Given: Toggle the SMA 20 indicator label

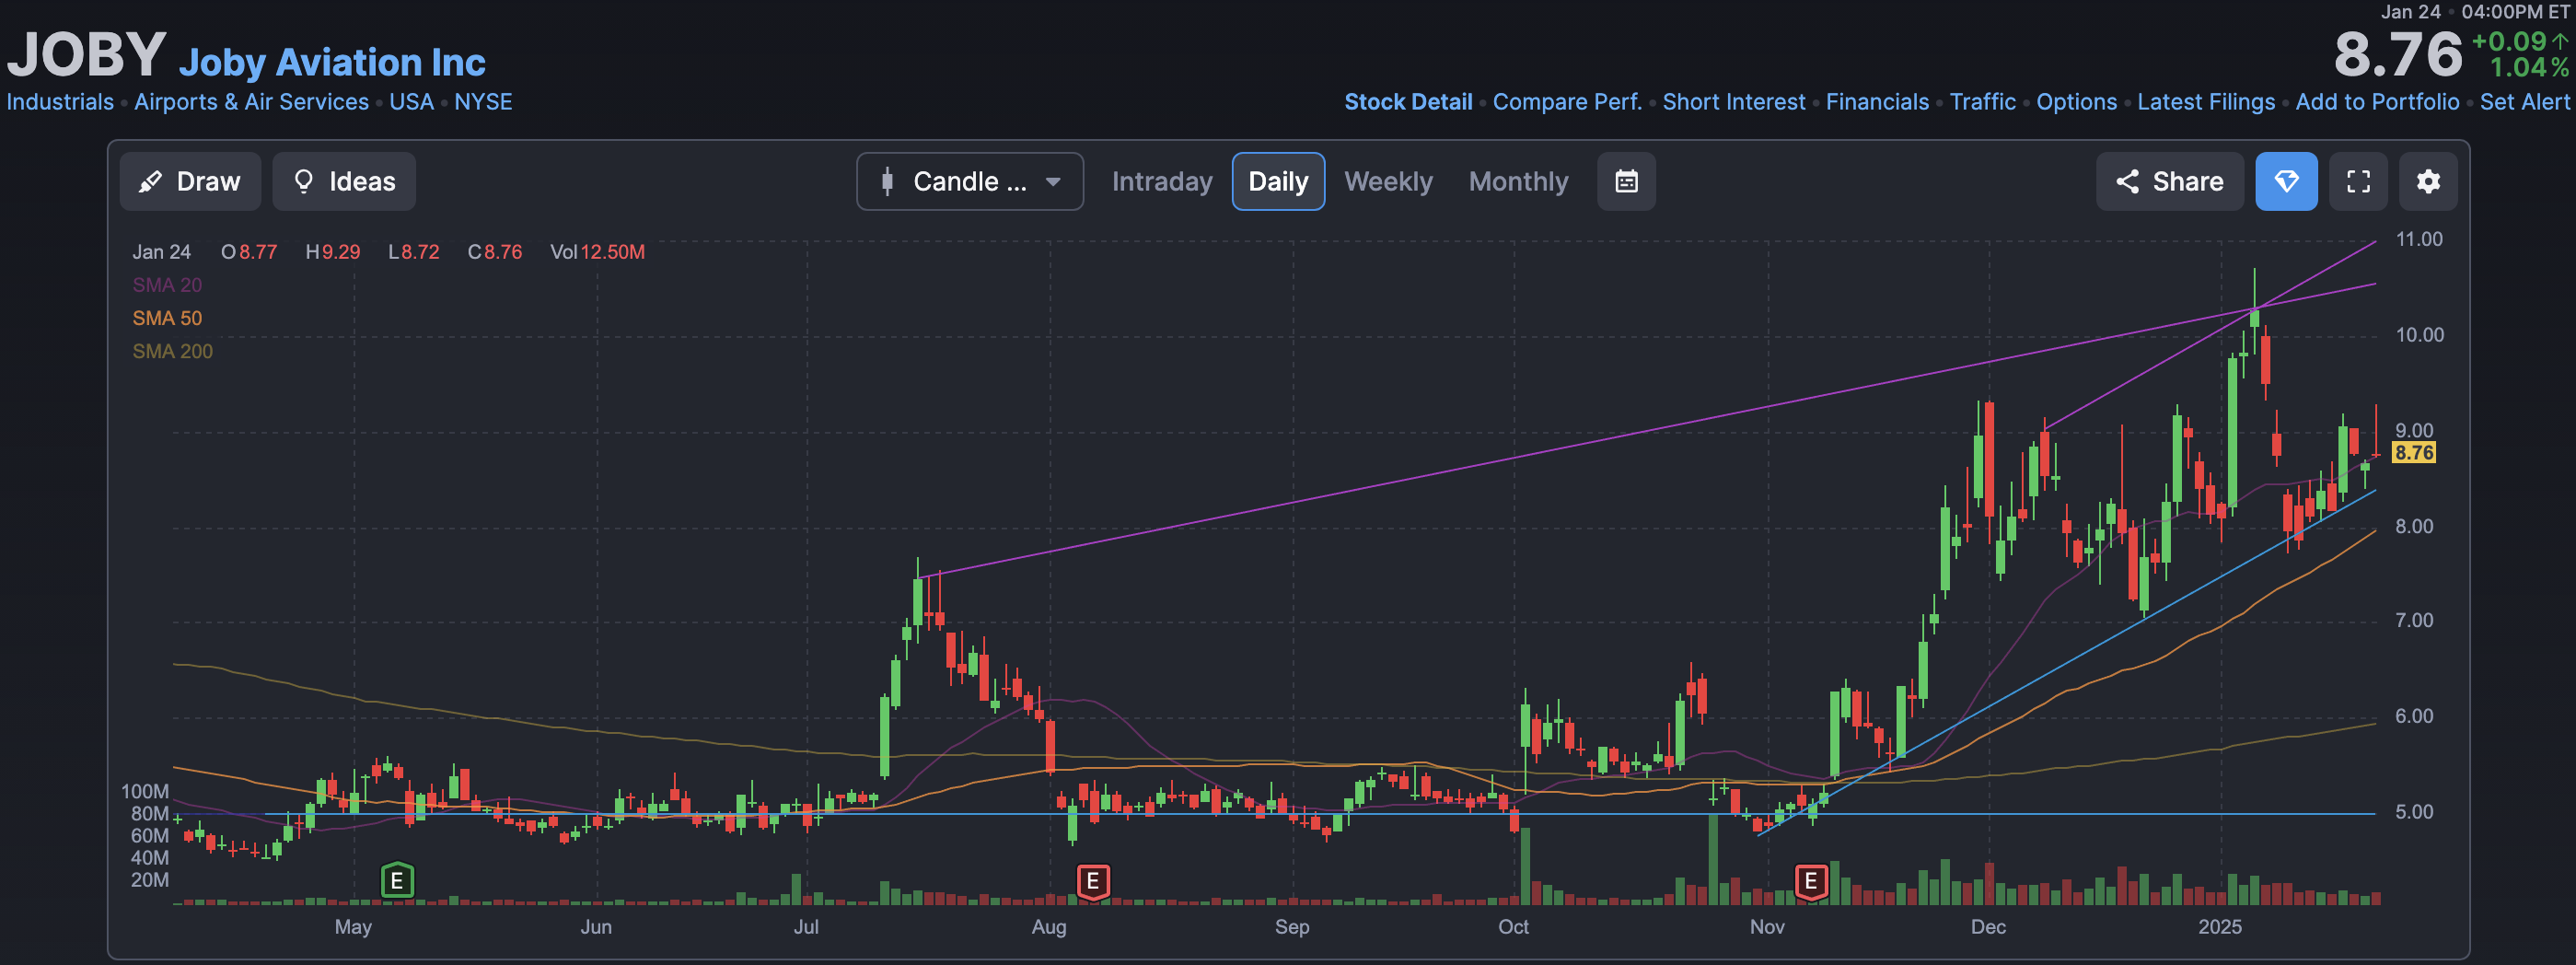Looking at the screenshot, I should (167, 285).
